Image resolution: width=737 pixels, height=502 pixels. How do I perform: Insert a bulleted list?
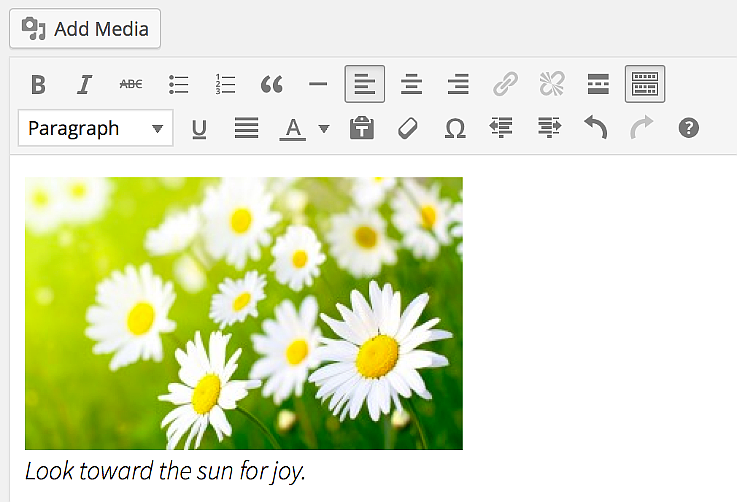(x=179, y=85)
